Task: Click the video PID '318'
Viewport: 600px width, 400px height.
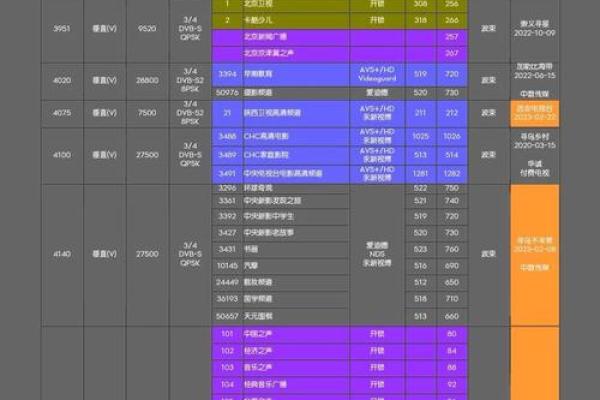Action: [420, 20]
